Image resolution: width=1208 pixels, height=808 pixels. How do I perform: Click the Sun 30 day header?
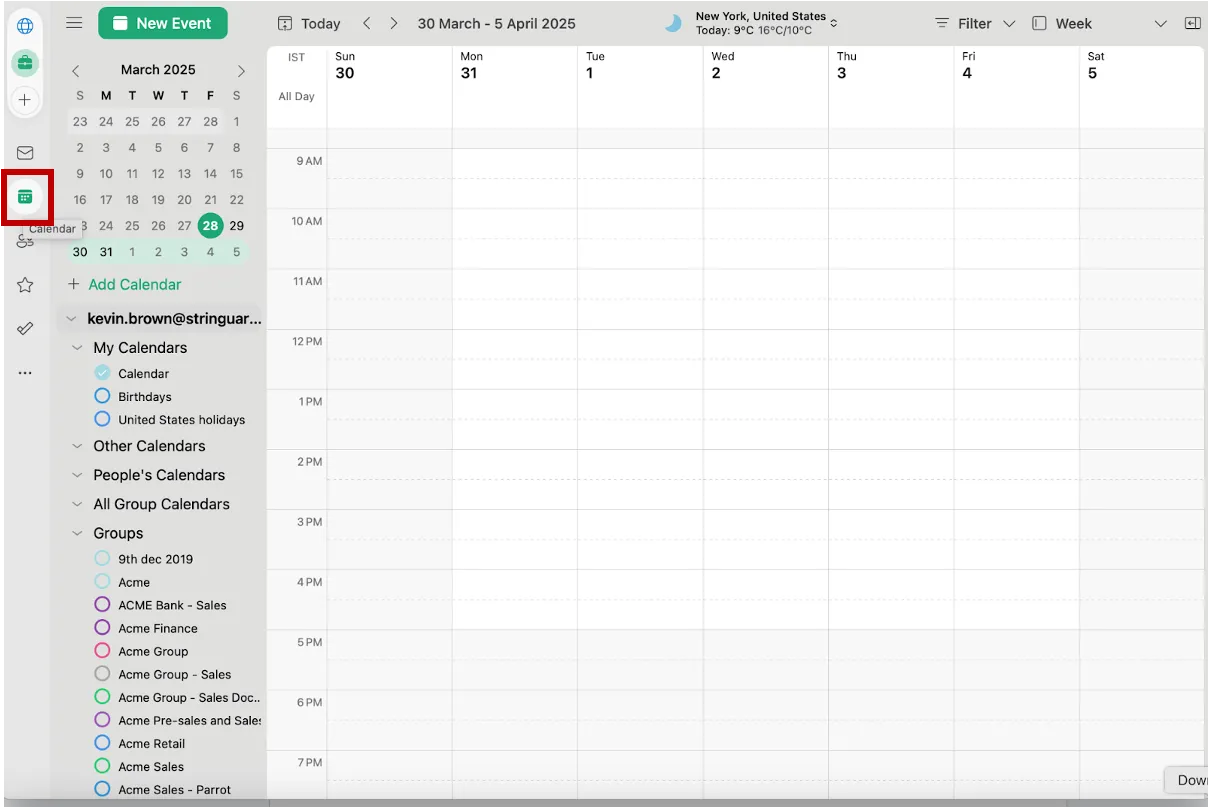tap(345, 65)
